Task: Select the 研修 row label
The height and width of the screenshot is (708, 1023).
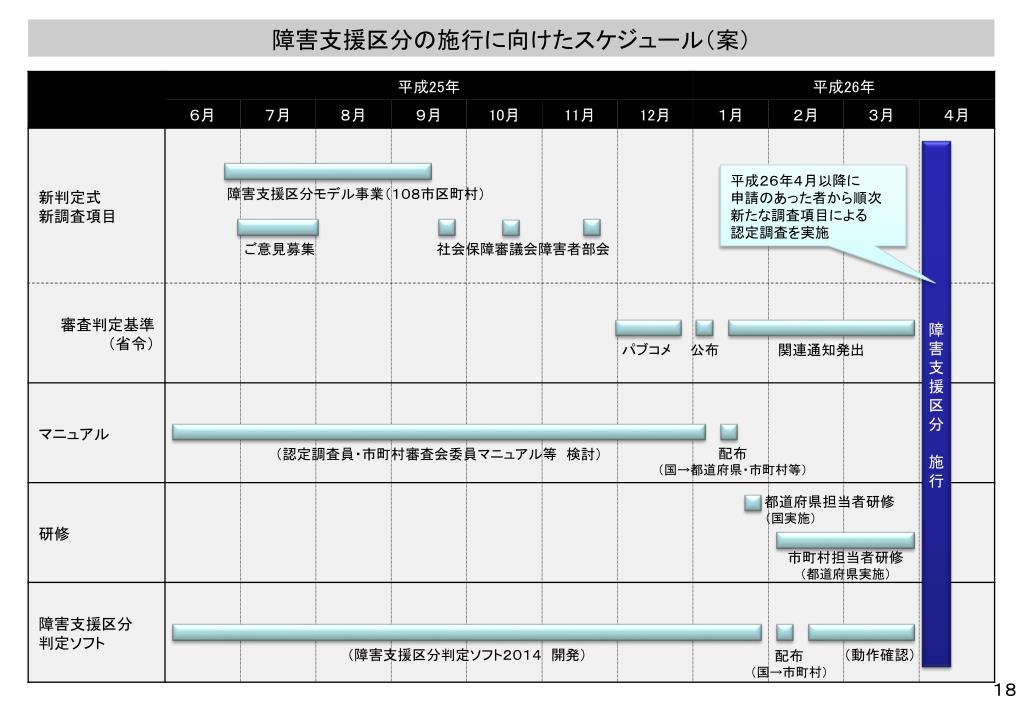Action: 54,534
